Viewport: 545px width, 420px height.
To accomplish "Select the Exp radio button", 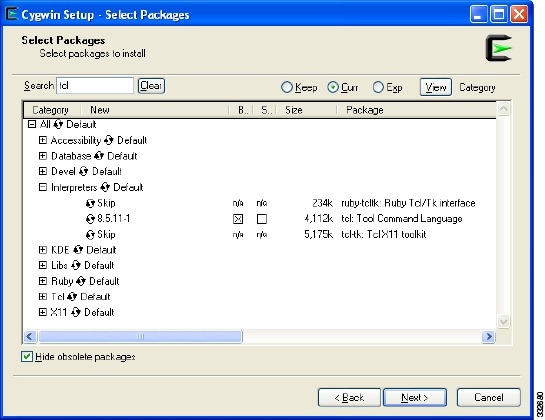I will [378, 87].
